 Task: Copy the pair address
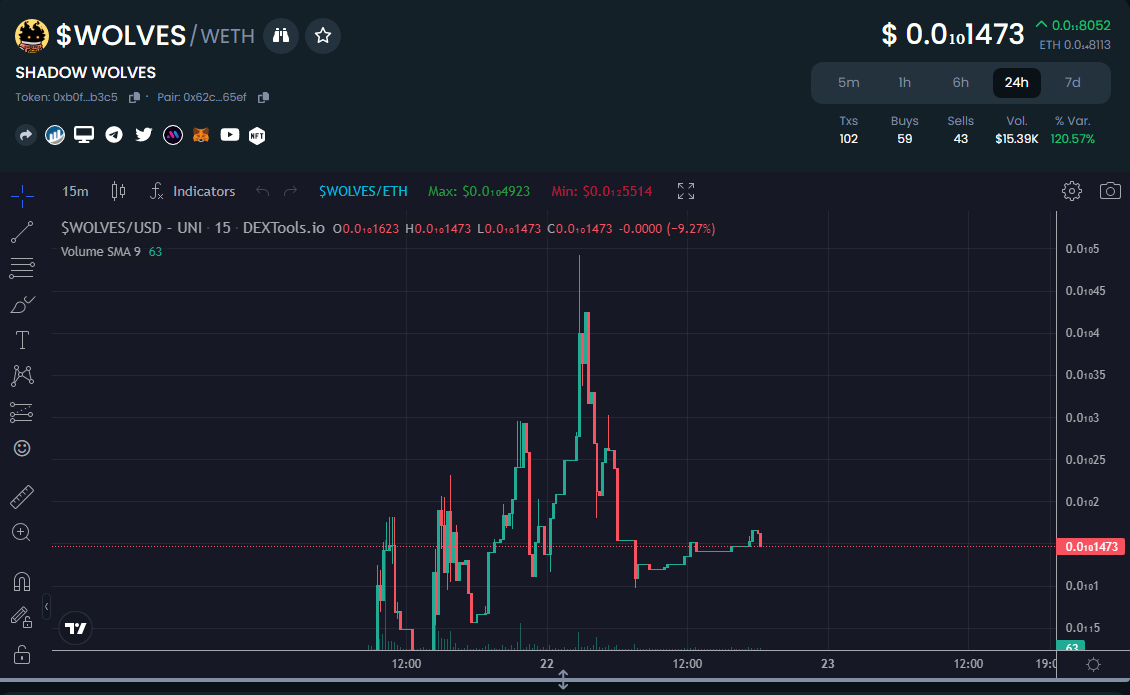click(x=263, y=97)
